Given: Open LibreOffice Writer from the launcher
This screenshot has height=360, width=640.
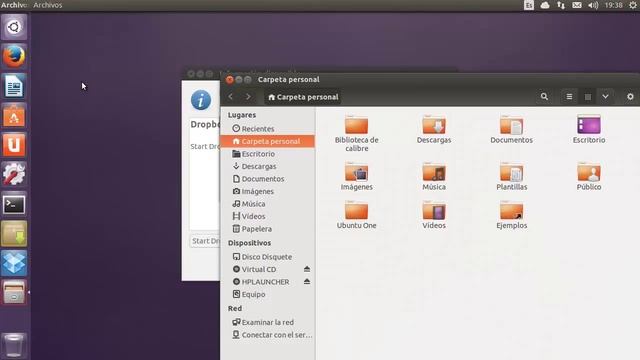Looking at the screenshot, I should [14, 86].
